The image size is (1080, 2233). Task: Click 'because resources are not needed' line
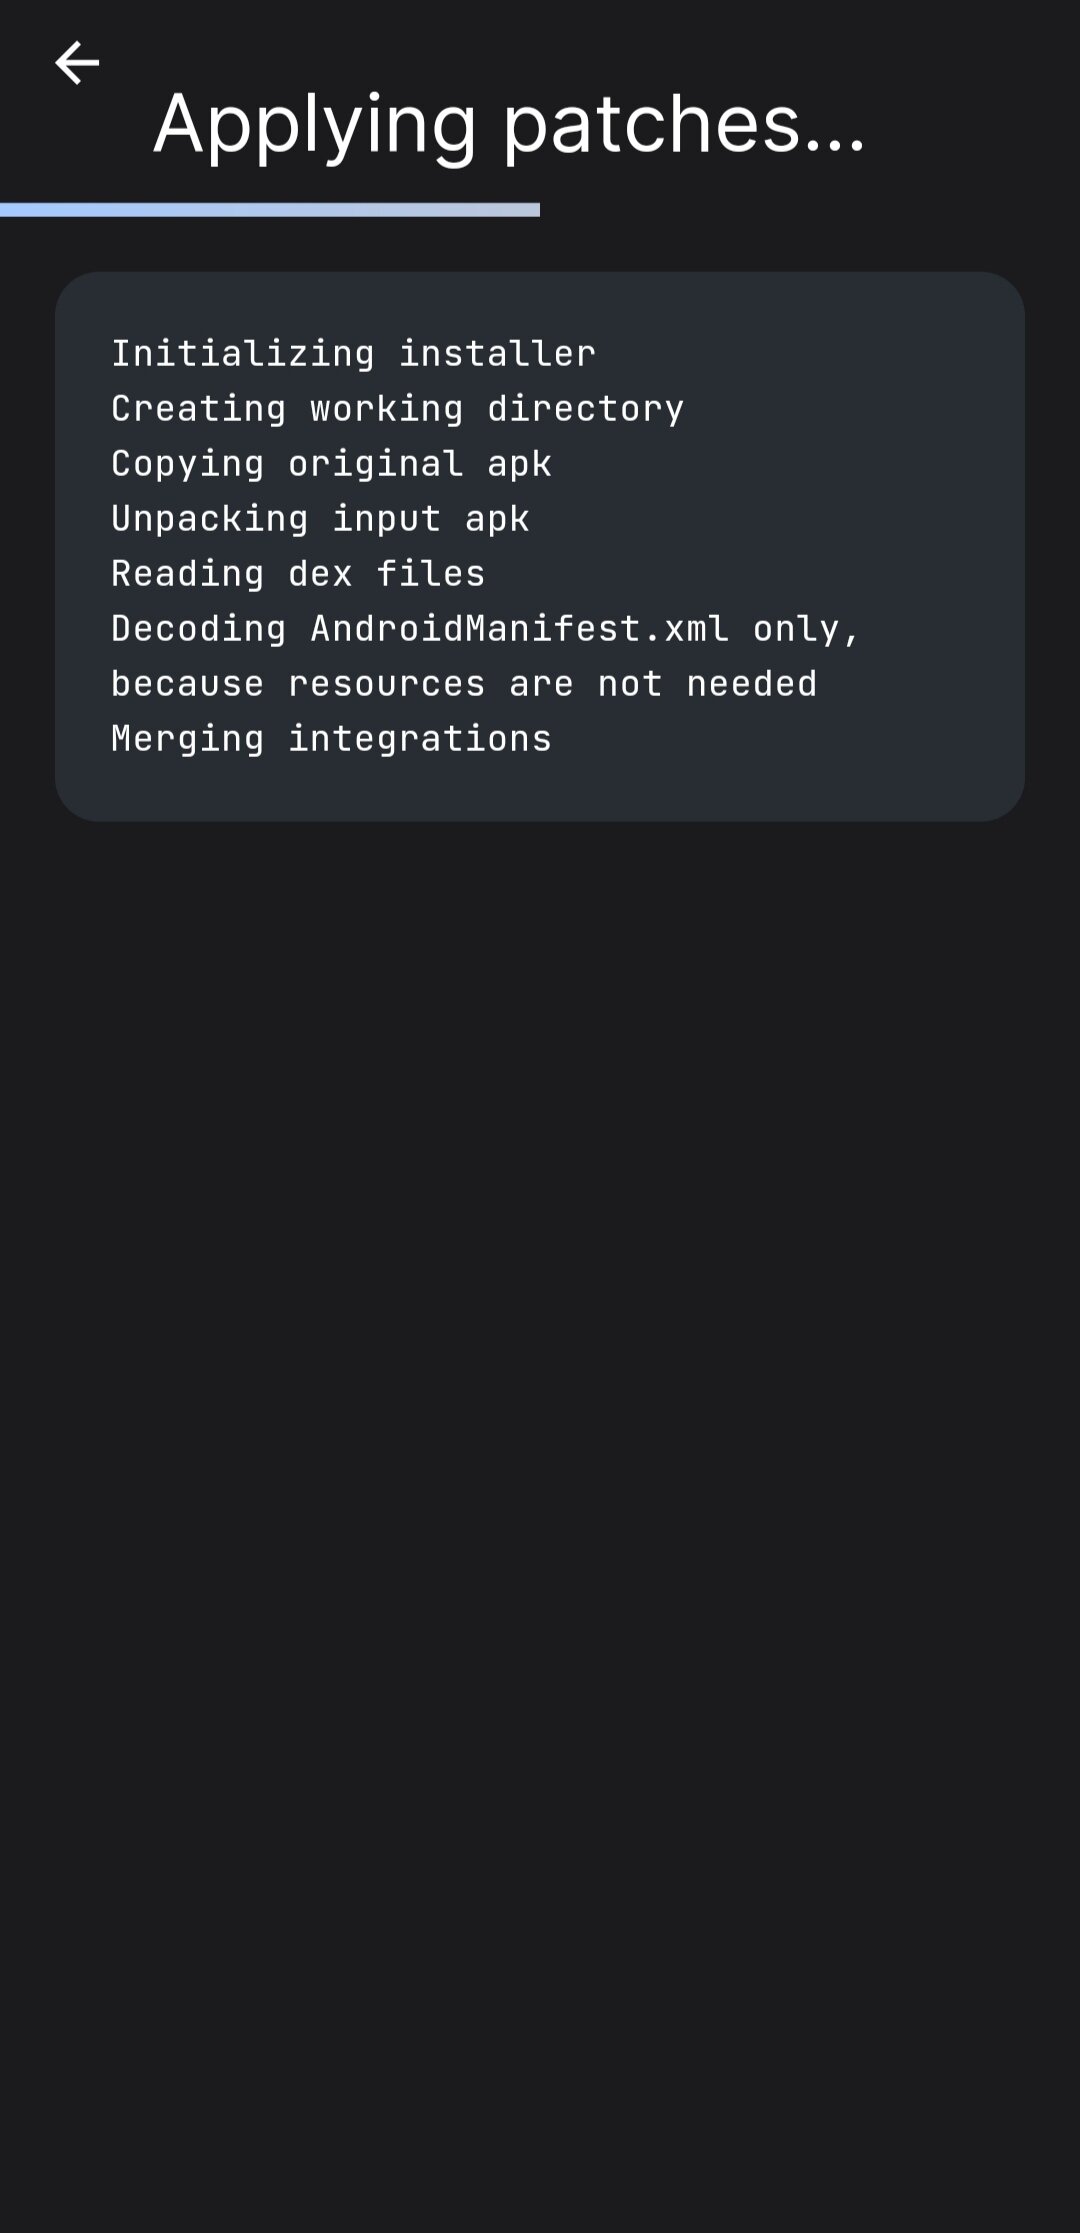coord(464,684)
